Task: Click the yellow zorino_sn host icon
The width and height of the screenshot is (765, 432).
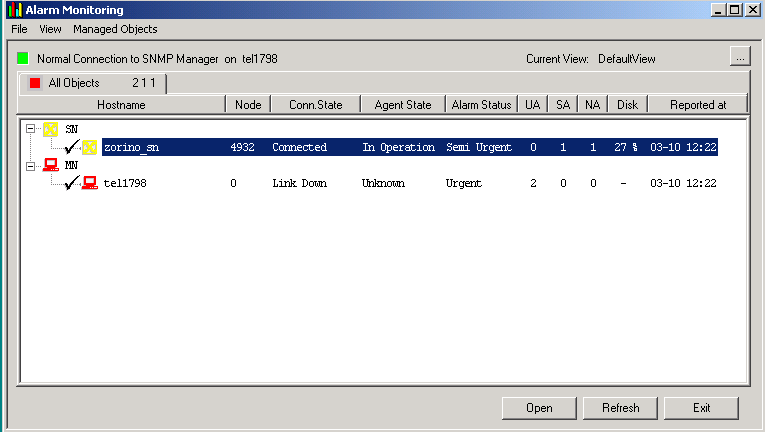Action: pyautogui.click(x=90, y=147)
